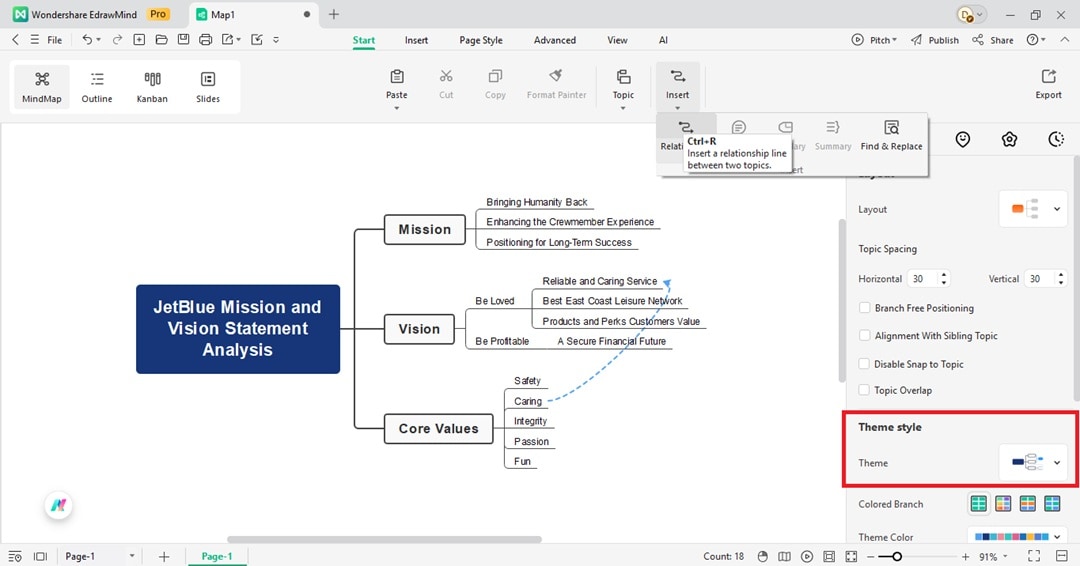Viewport: 1080px width, 566px height.
Task: Enable Branch Free Positioning checkbox
Action: coord(864,308)
